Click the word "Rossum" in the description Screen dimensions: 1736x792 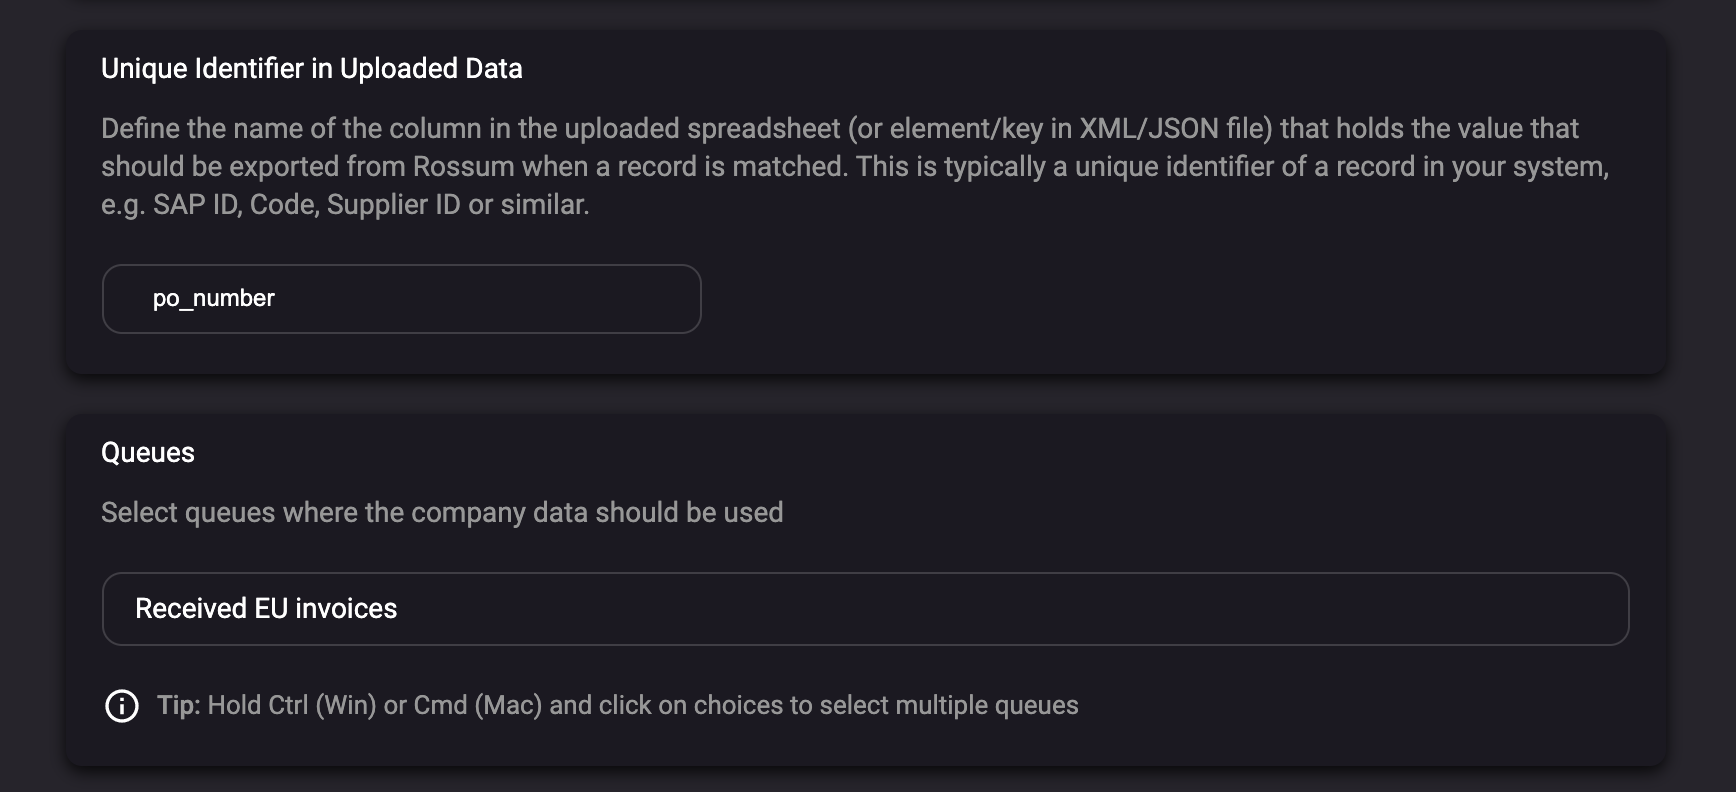[462, 167]
